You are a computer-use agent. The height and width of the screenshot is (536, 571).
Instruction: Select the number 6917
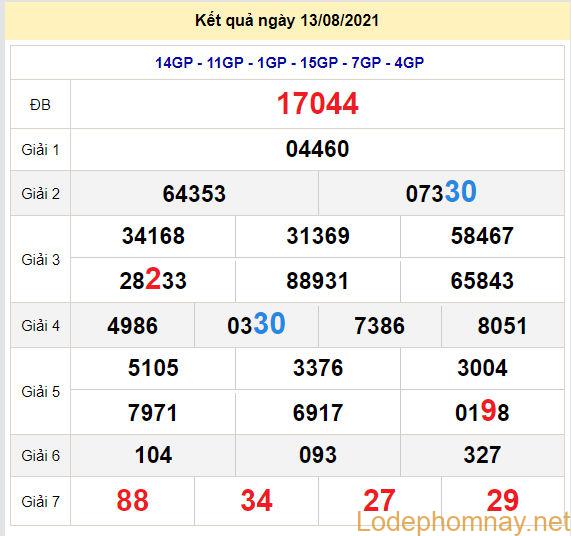click(x=318, y=413)
